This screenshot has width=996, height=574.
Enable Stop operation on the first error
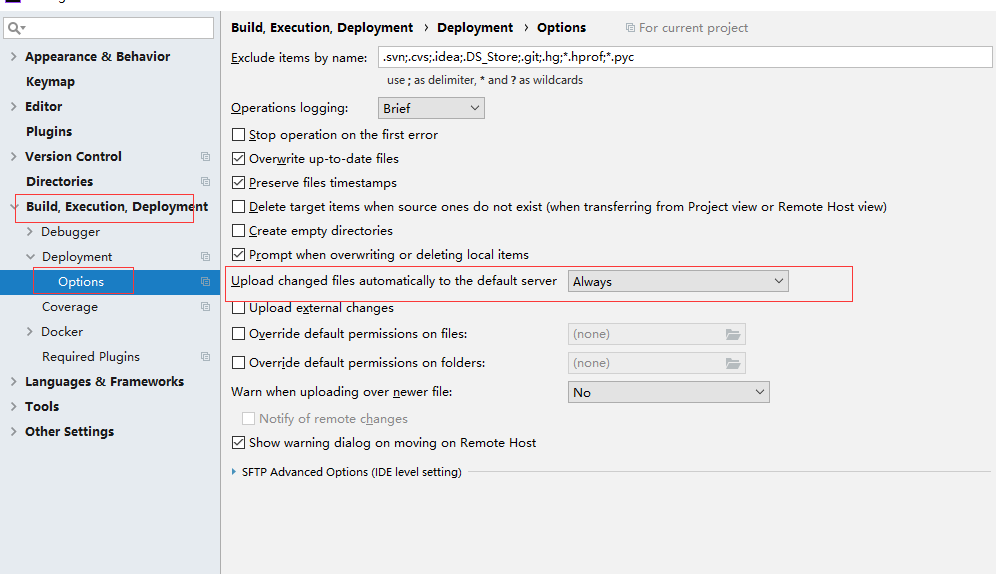tap(238, 135)
